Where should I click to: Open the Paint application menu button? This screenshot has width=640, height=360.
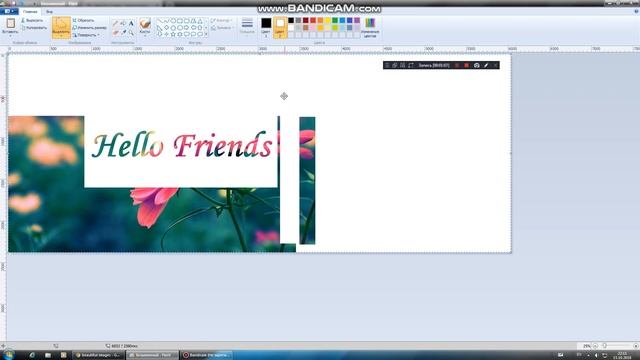9,11
